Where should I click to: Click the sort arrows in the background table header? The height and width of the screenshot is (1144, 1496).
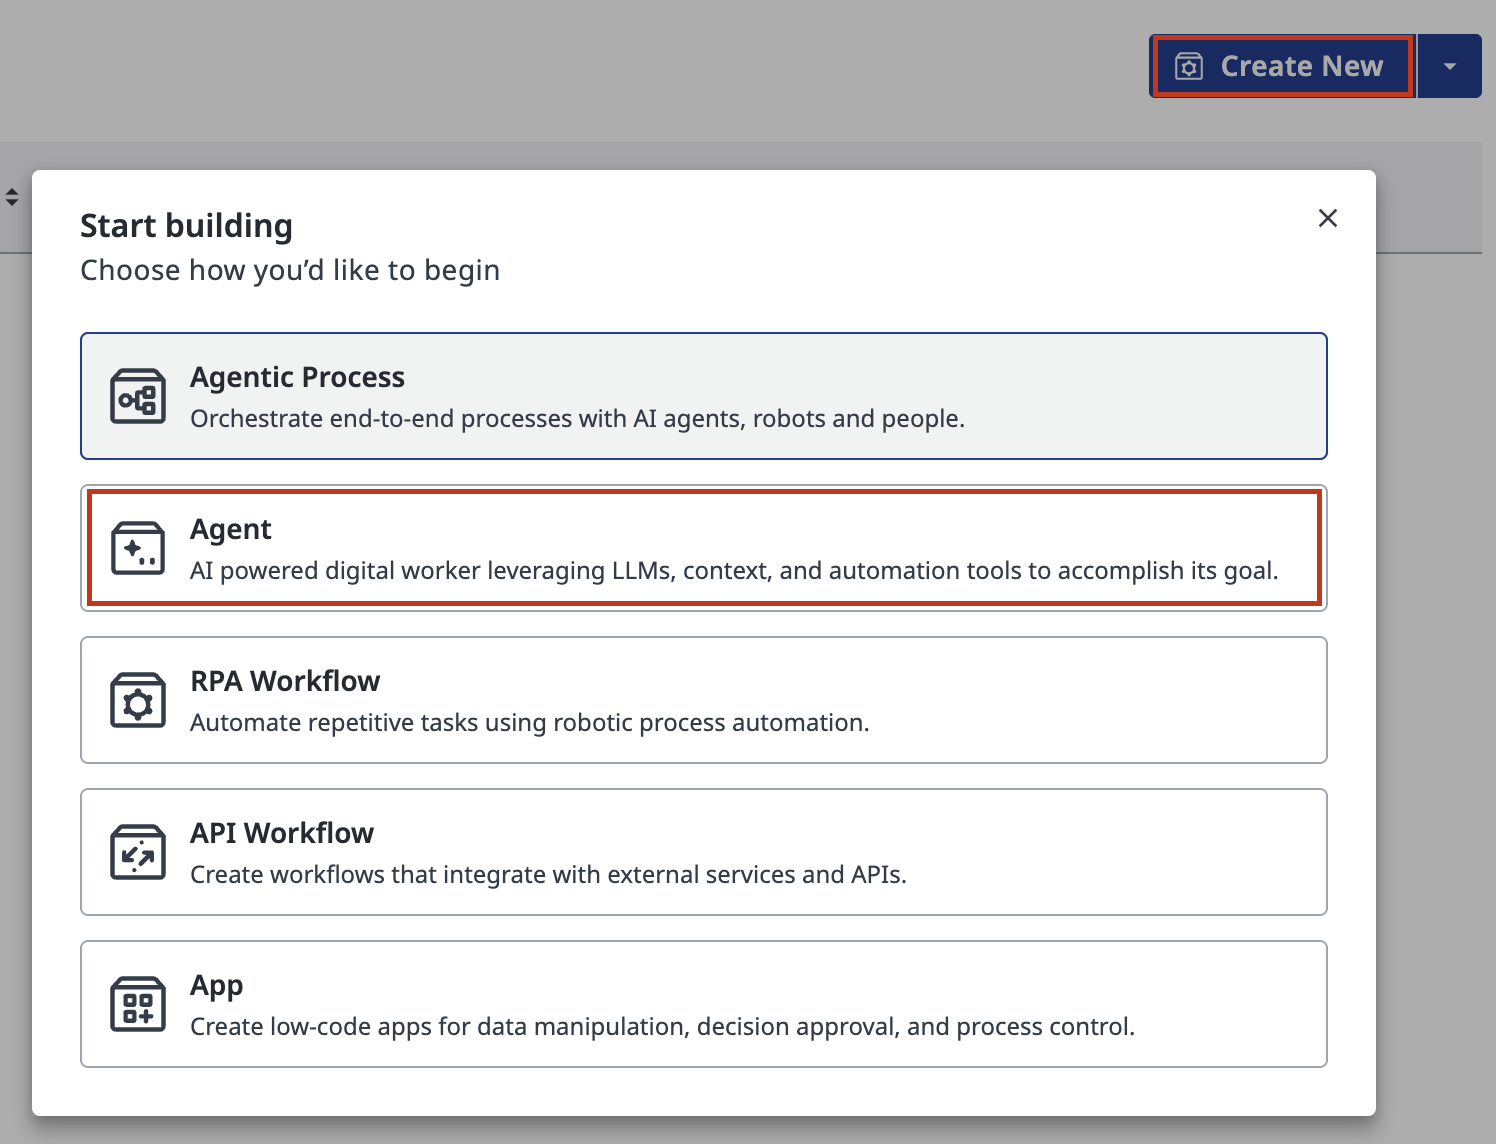click(12, 197)
